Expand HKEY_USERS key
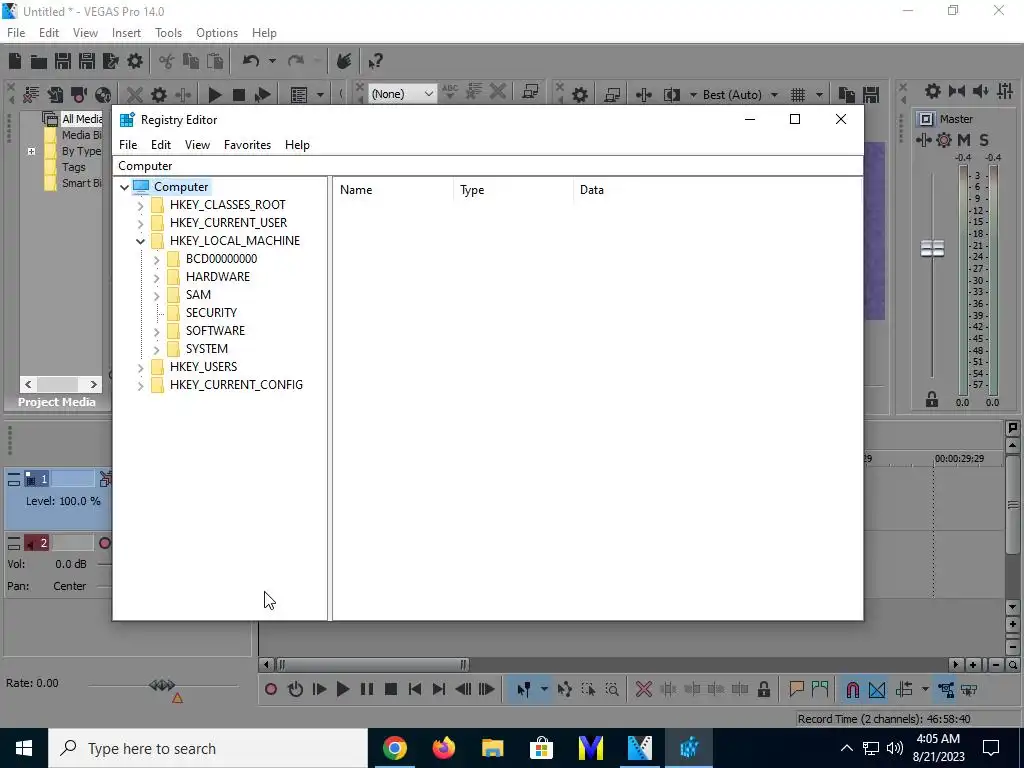Image resolution: width=1024 pixels, height=768 pixels. (x=140, y=368)
